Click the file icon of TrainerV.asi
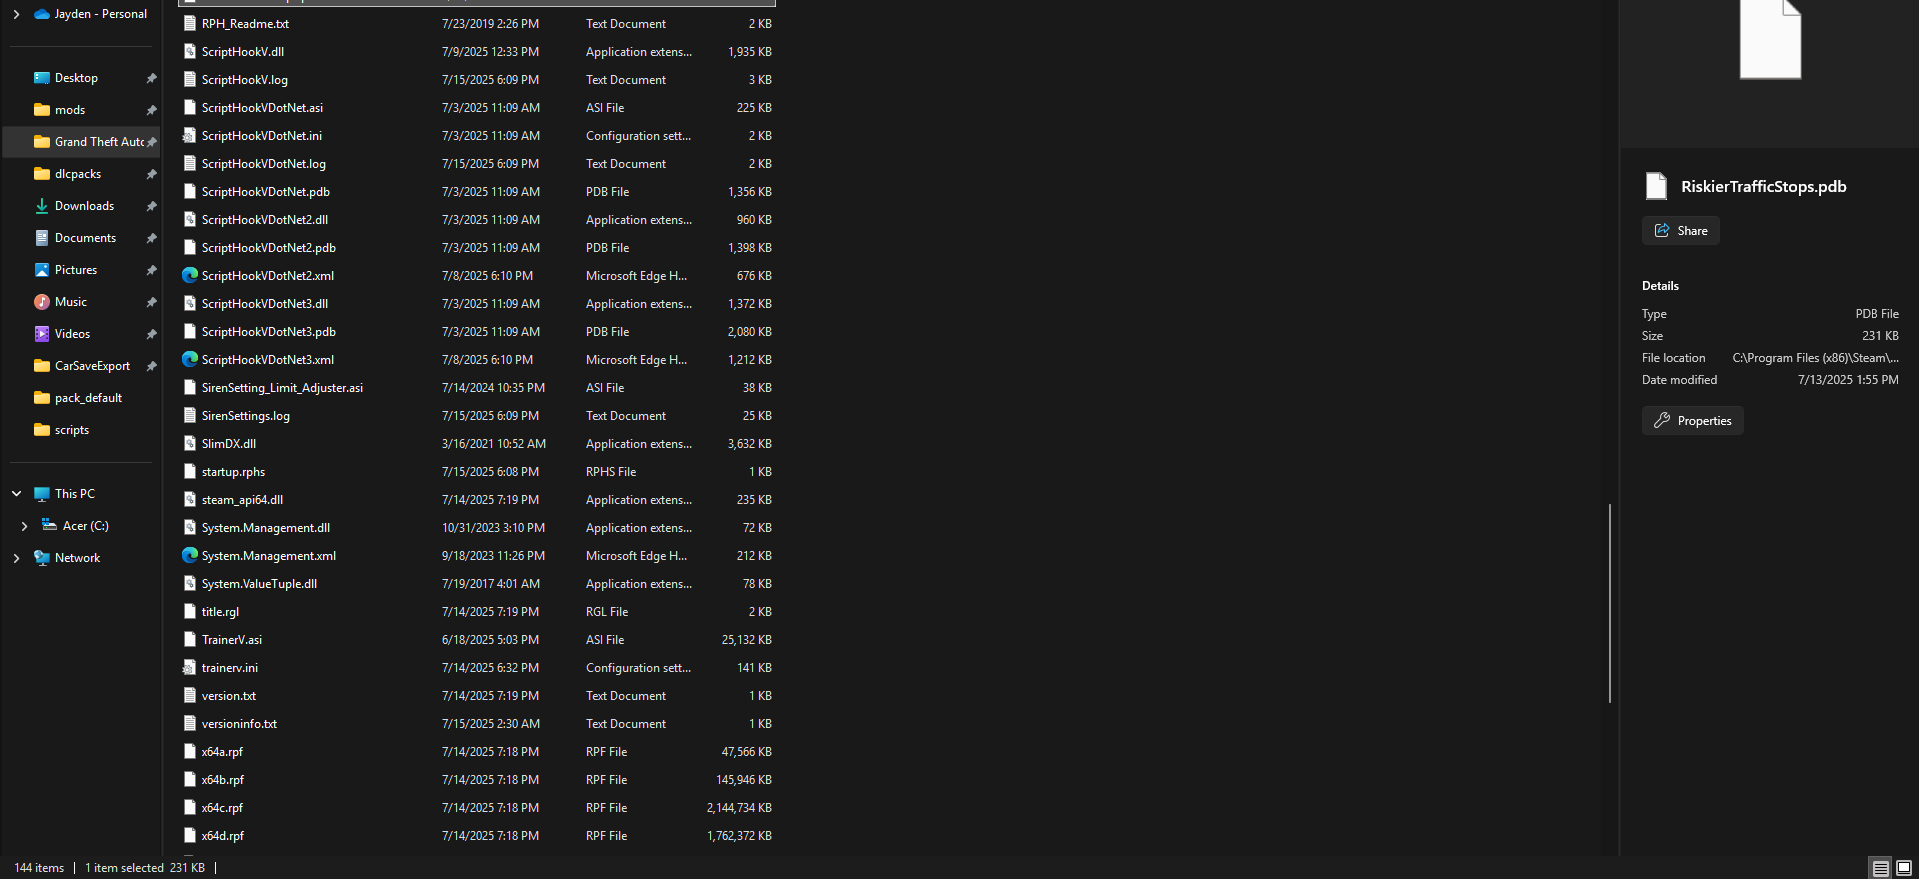Screen dimensions: 1919x879 click(189, 639)
